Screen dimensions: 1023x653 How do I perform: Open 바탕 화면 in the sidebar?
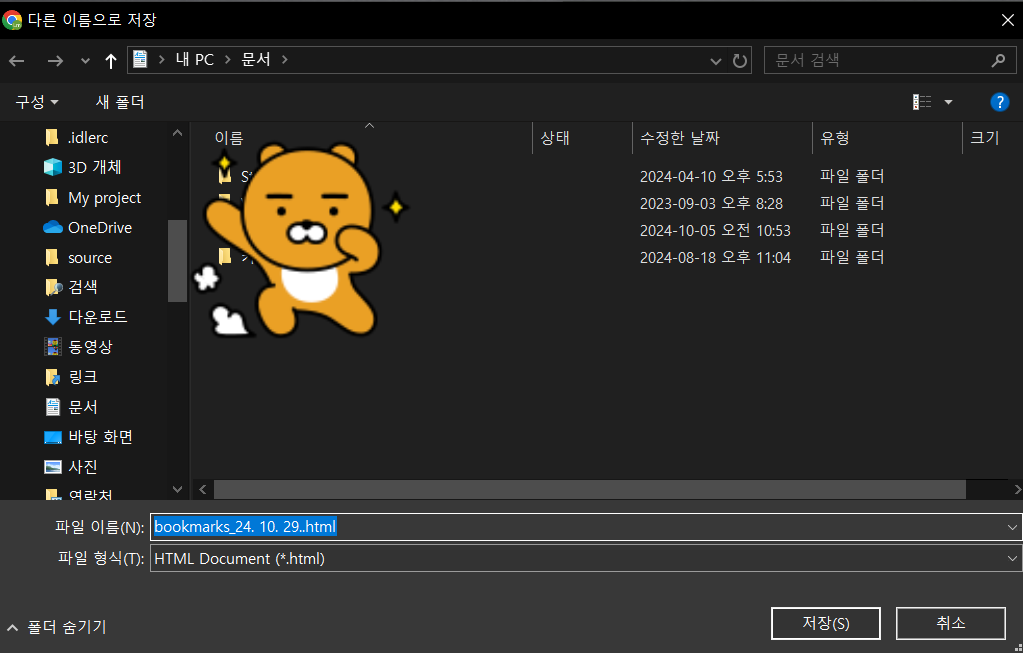100,437
